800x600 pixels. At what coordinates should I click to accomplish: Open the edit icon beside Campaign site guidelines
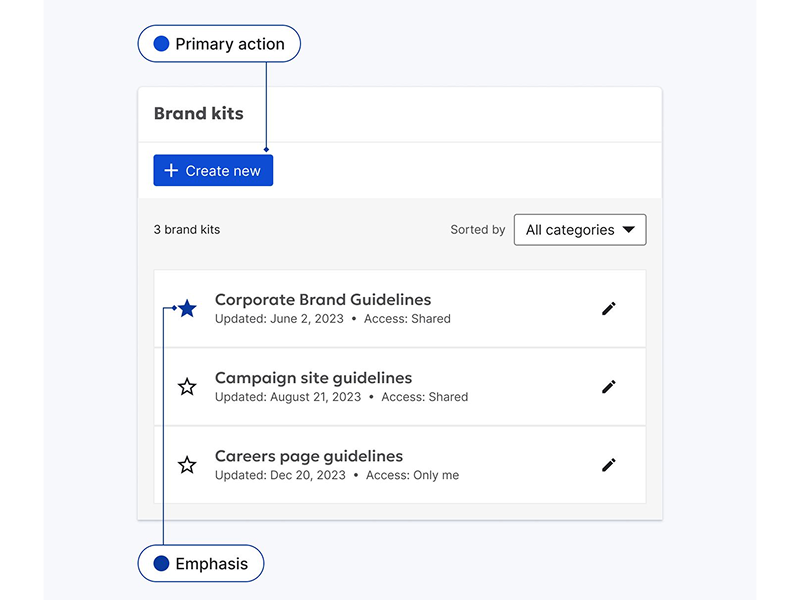609,386
